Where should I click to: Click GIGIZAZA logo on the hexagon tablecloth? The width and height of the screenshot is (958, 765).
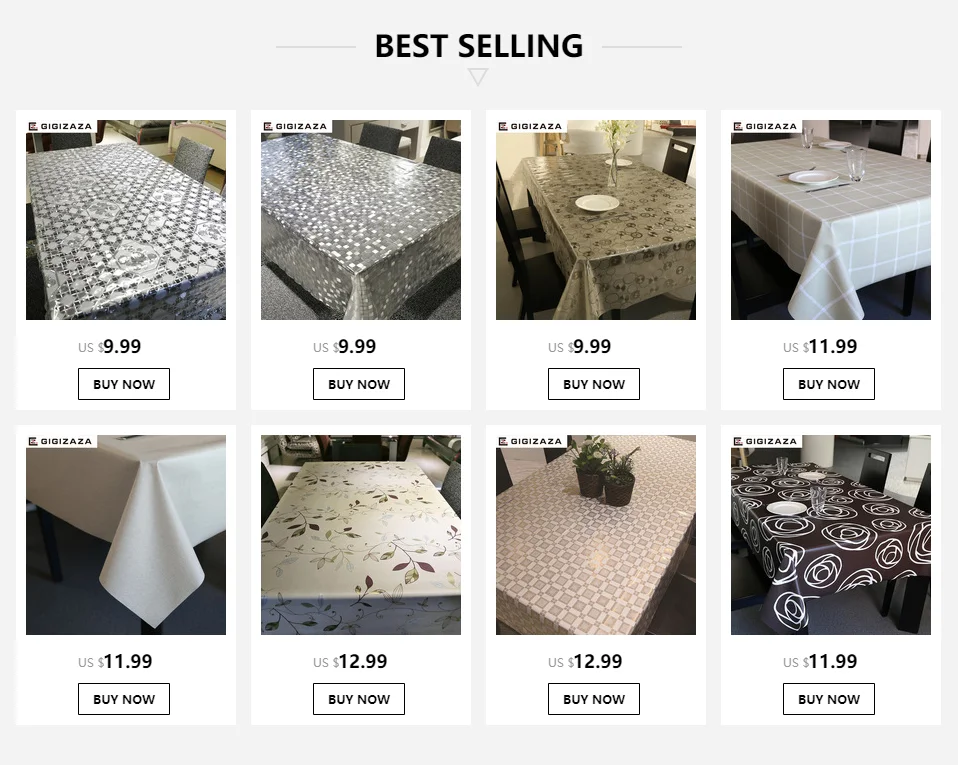tap(60, 126)
